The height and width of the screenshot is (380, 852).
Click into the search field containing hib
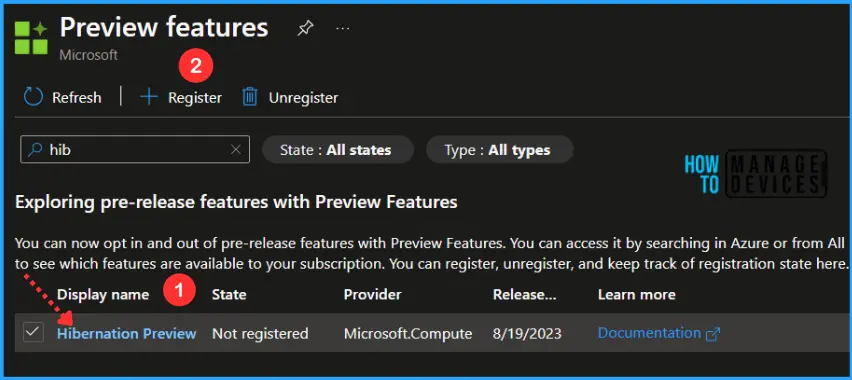(x=135, y=149)
